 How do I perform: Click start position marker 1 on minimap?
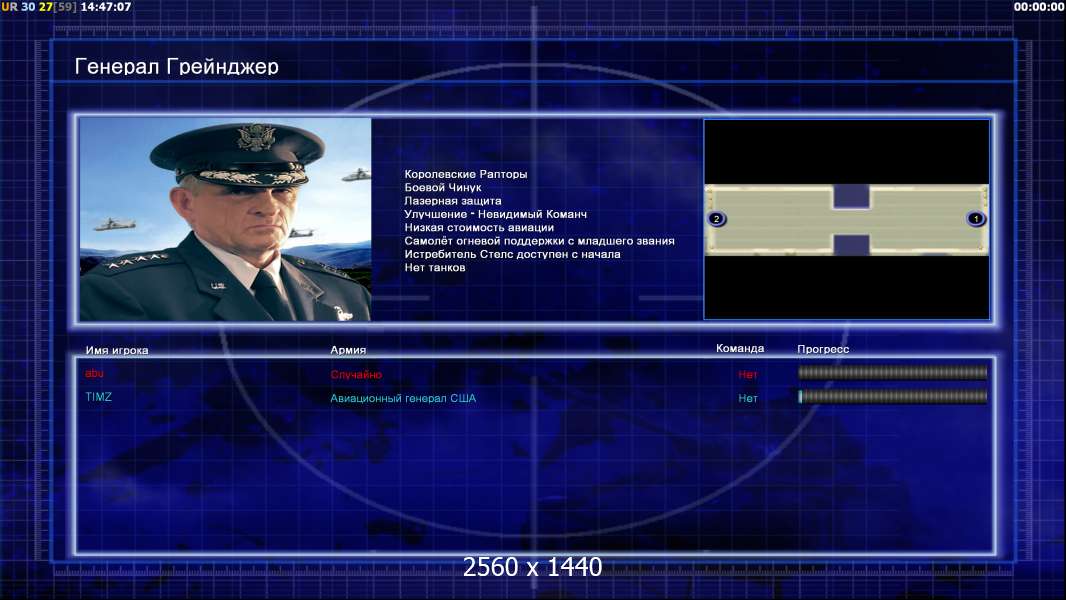click(x=976, y=219)
